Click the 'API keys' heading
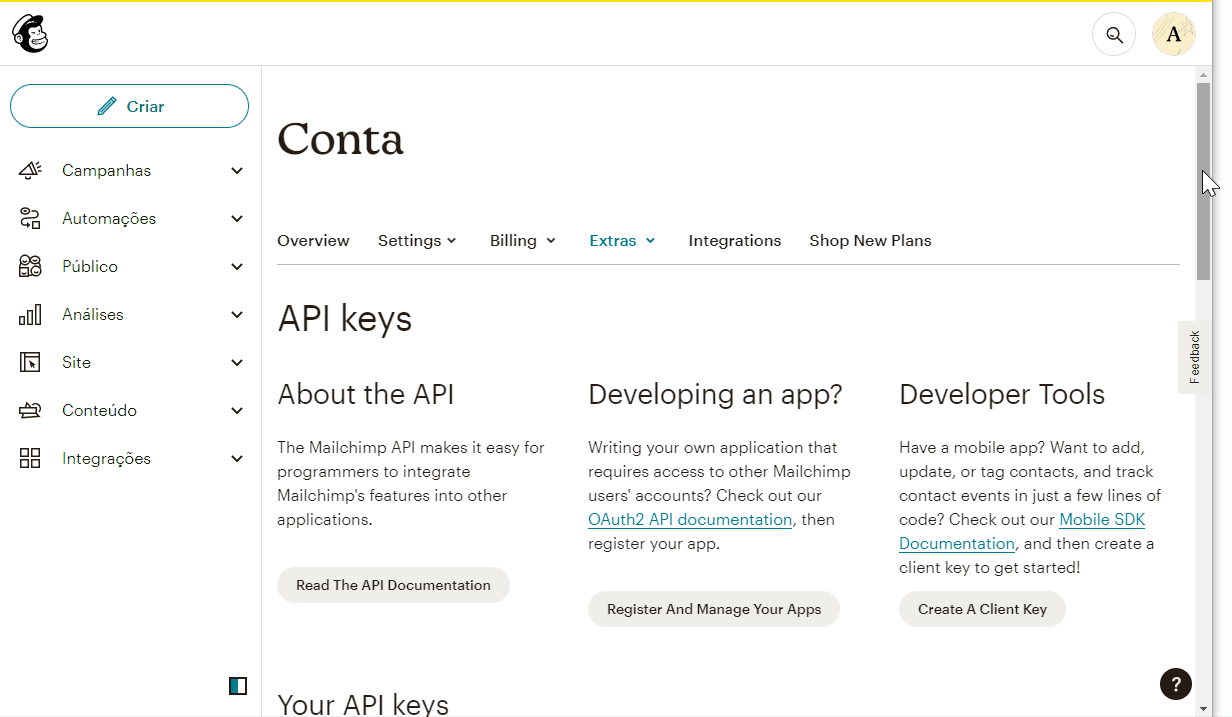Screen dimensions: 1232x717 (344, 319)
